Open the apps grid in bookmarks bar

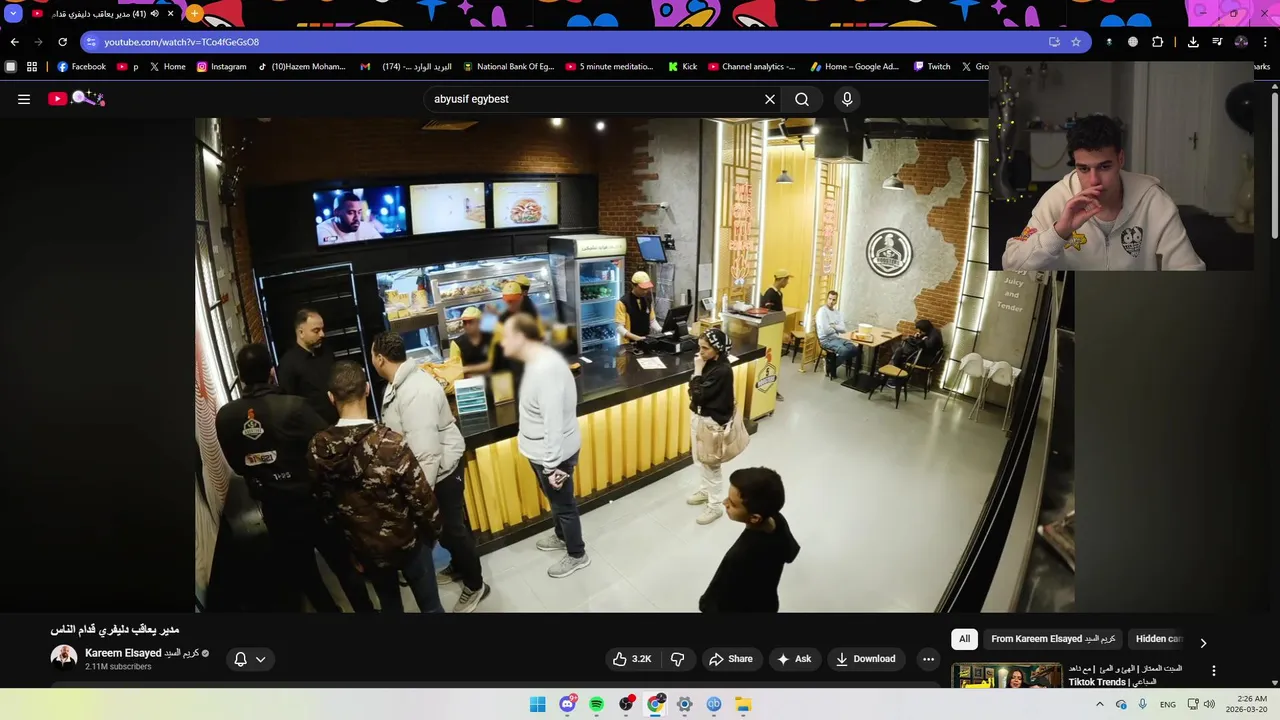click(32, 67)
